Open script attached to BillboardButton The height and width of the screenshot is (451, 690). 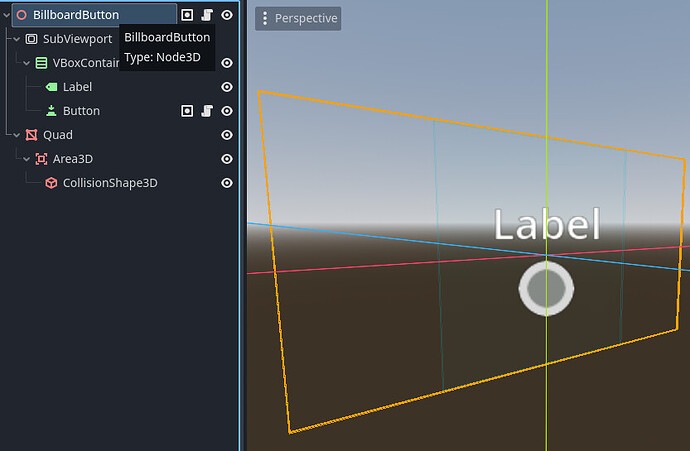pos(207,15)
